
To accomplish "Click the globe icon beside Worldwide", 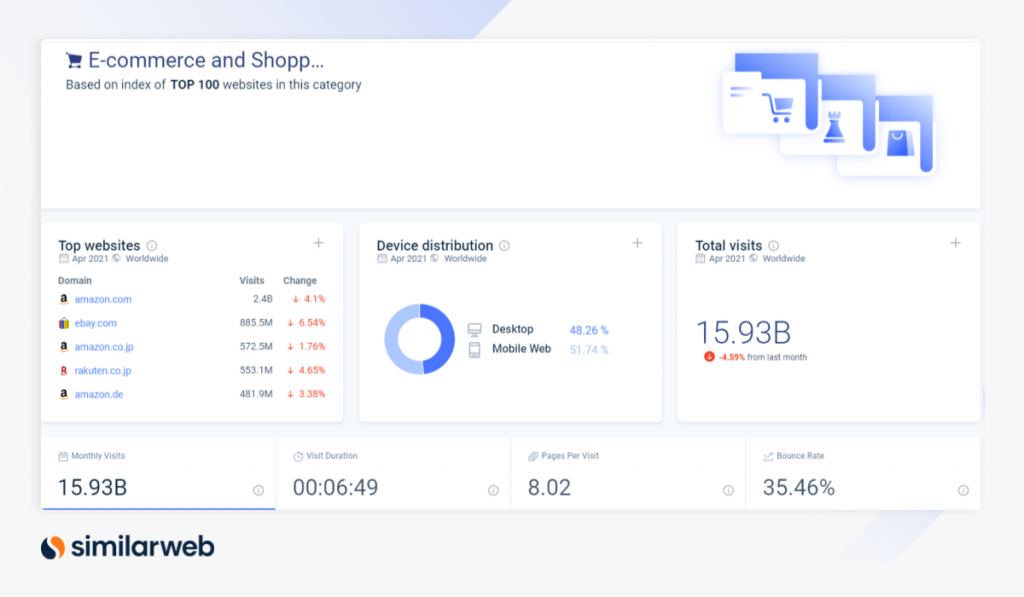I will point(116,258).
